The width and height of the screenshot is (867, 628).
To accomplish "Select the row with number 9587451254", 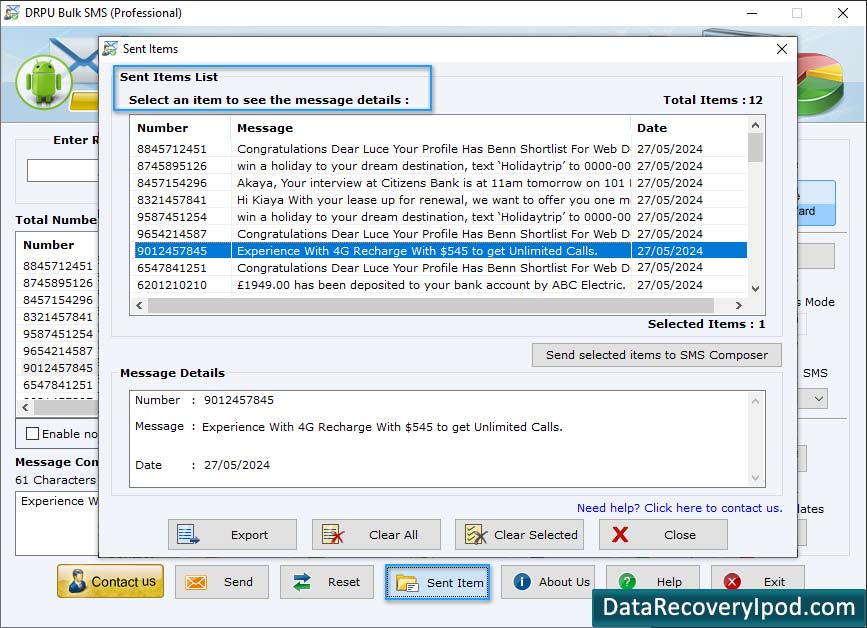I will tap(441, 217).
